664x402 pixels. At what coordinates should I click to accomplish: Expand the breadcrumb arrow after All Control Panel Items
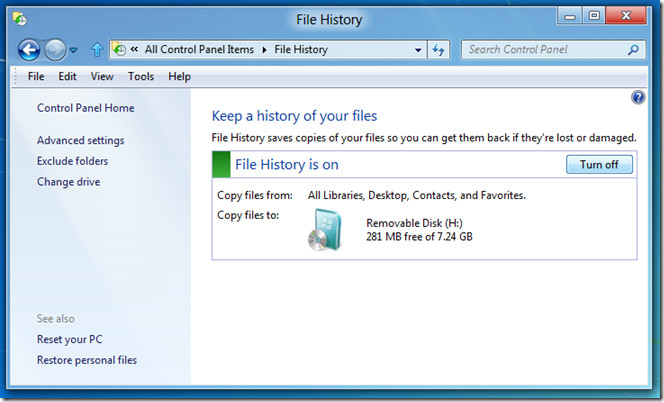265,50
